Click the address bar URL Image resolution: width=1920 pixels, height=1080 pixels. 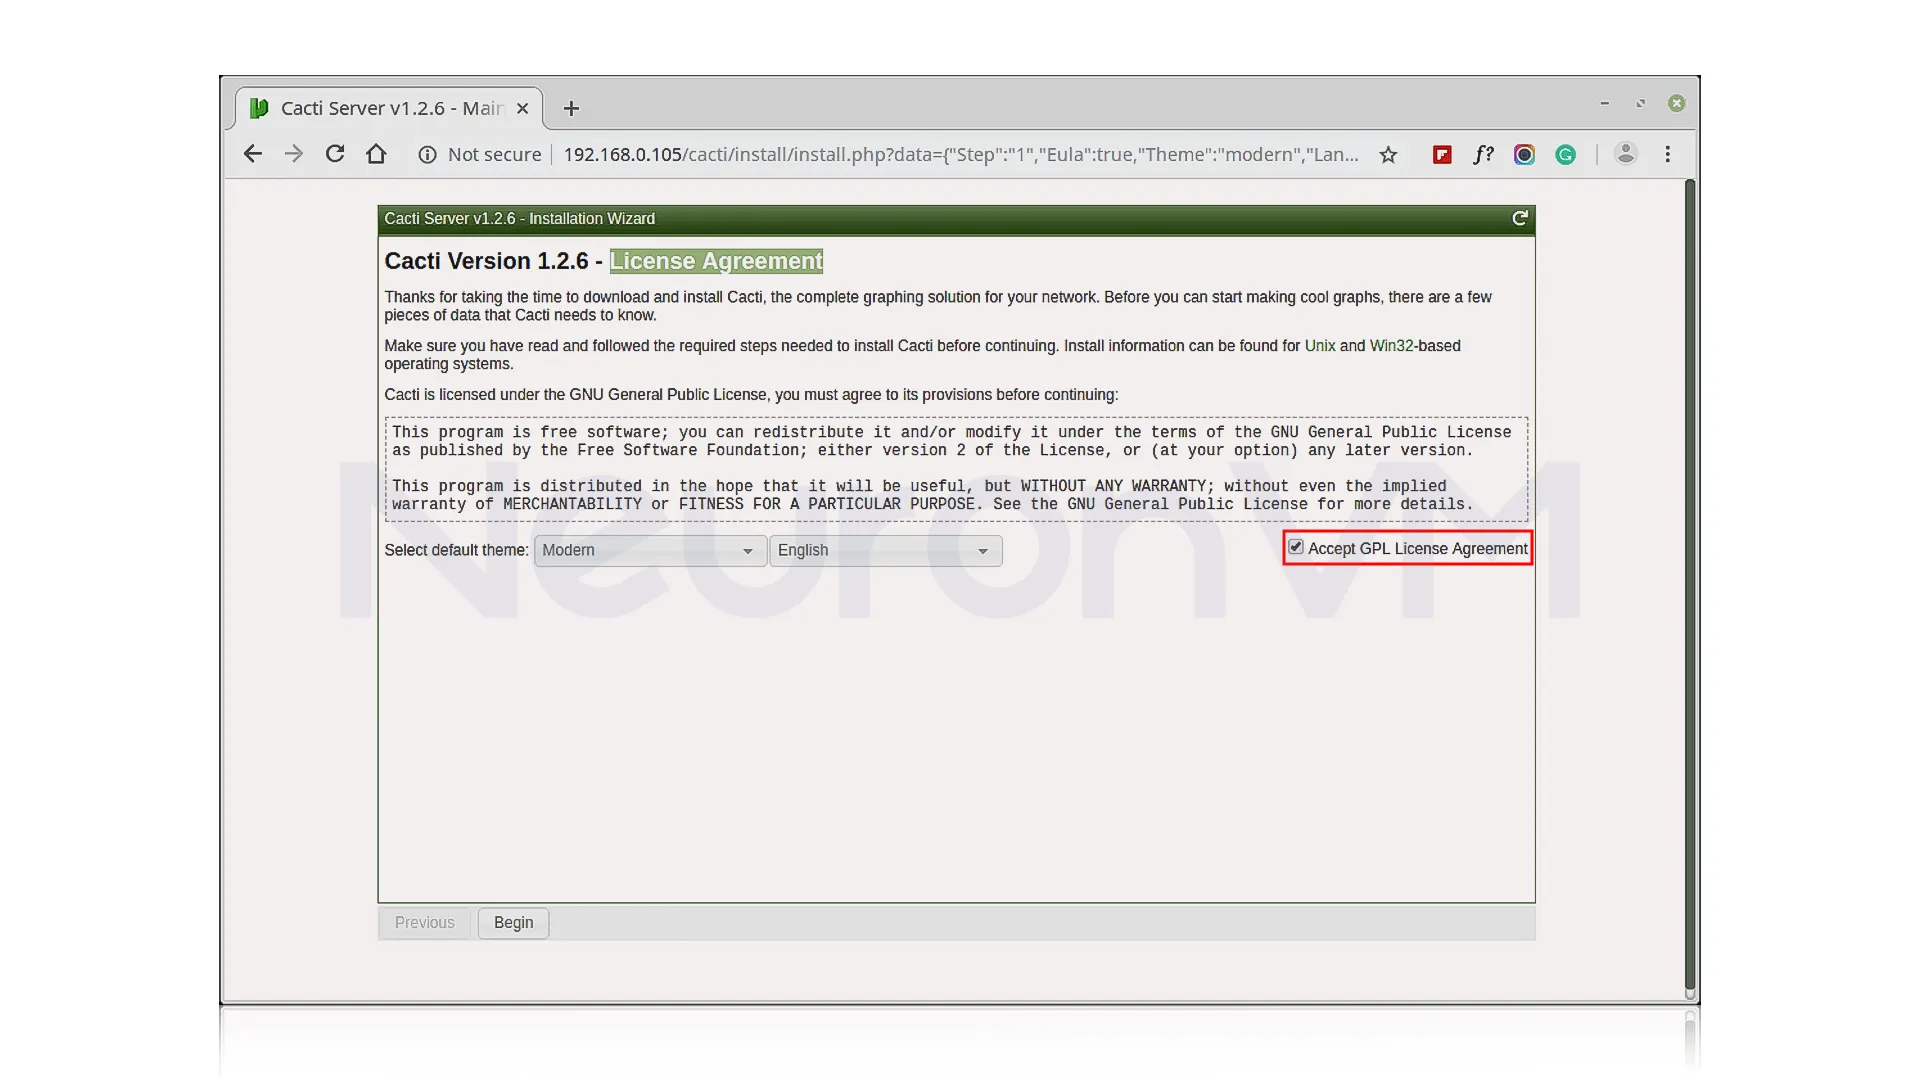tap(961, 155)
